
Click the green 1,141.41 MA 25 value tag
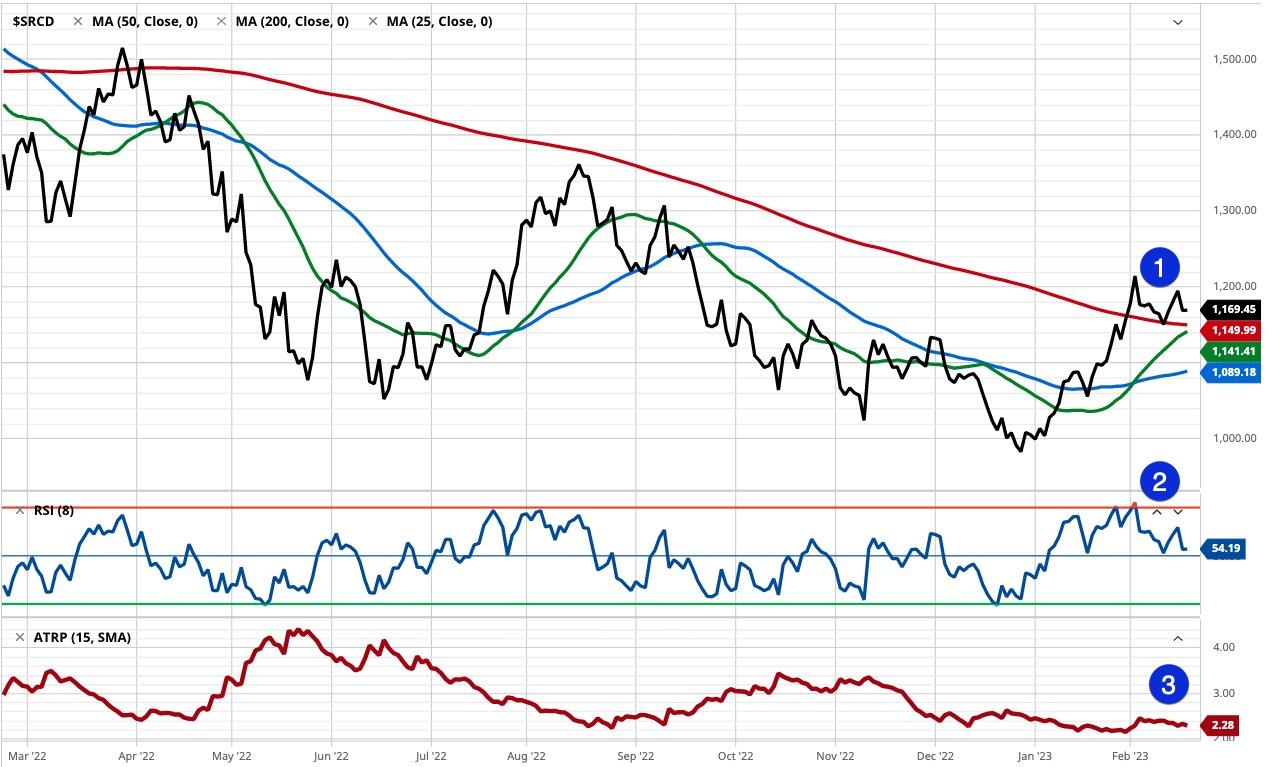1229,351
